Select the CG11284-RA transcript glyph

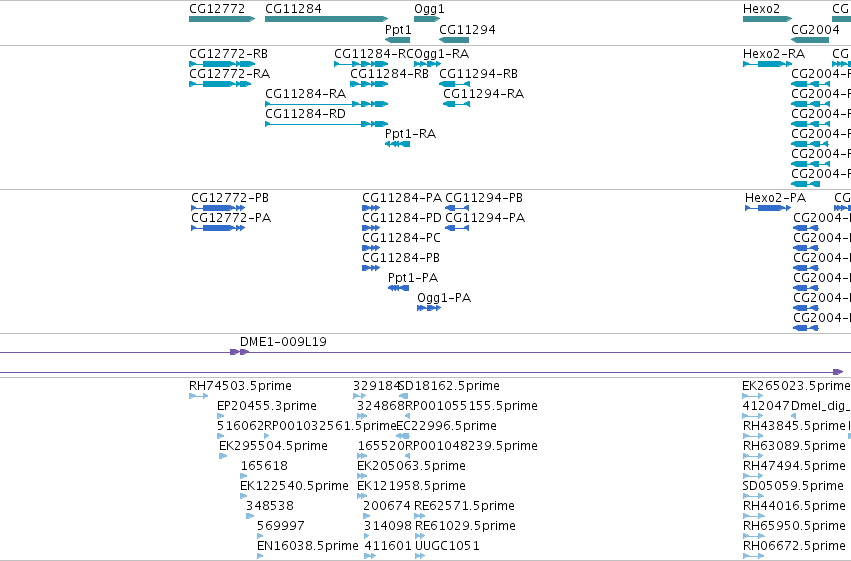click(327, 104)
